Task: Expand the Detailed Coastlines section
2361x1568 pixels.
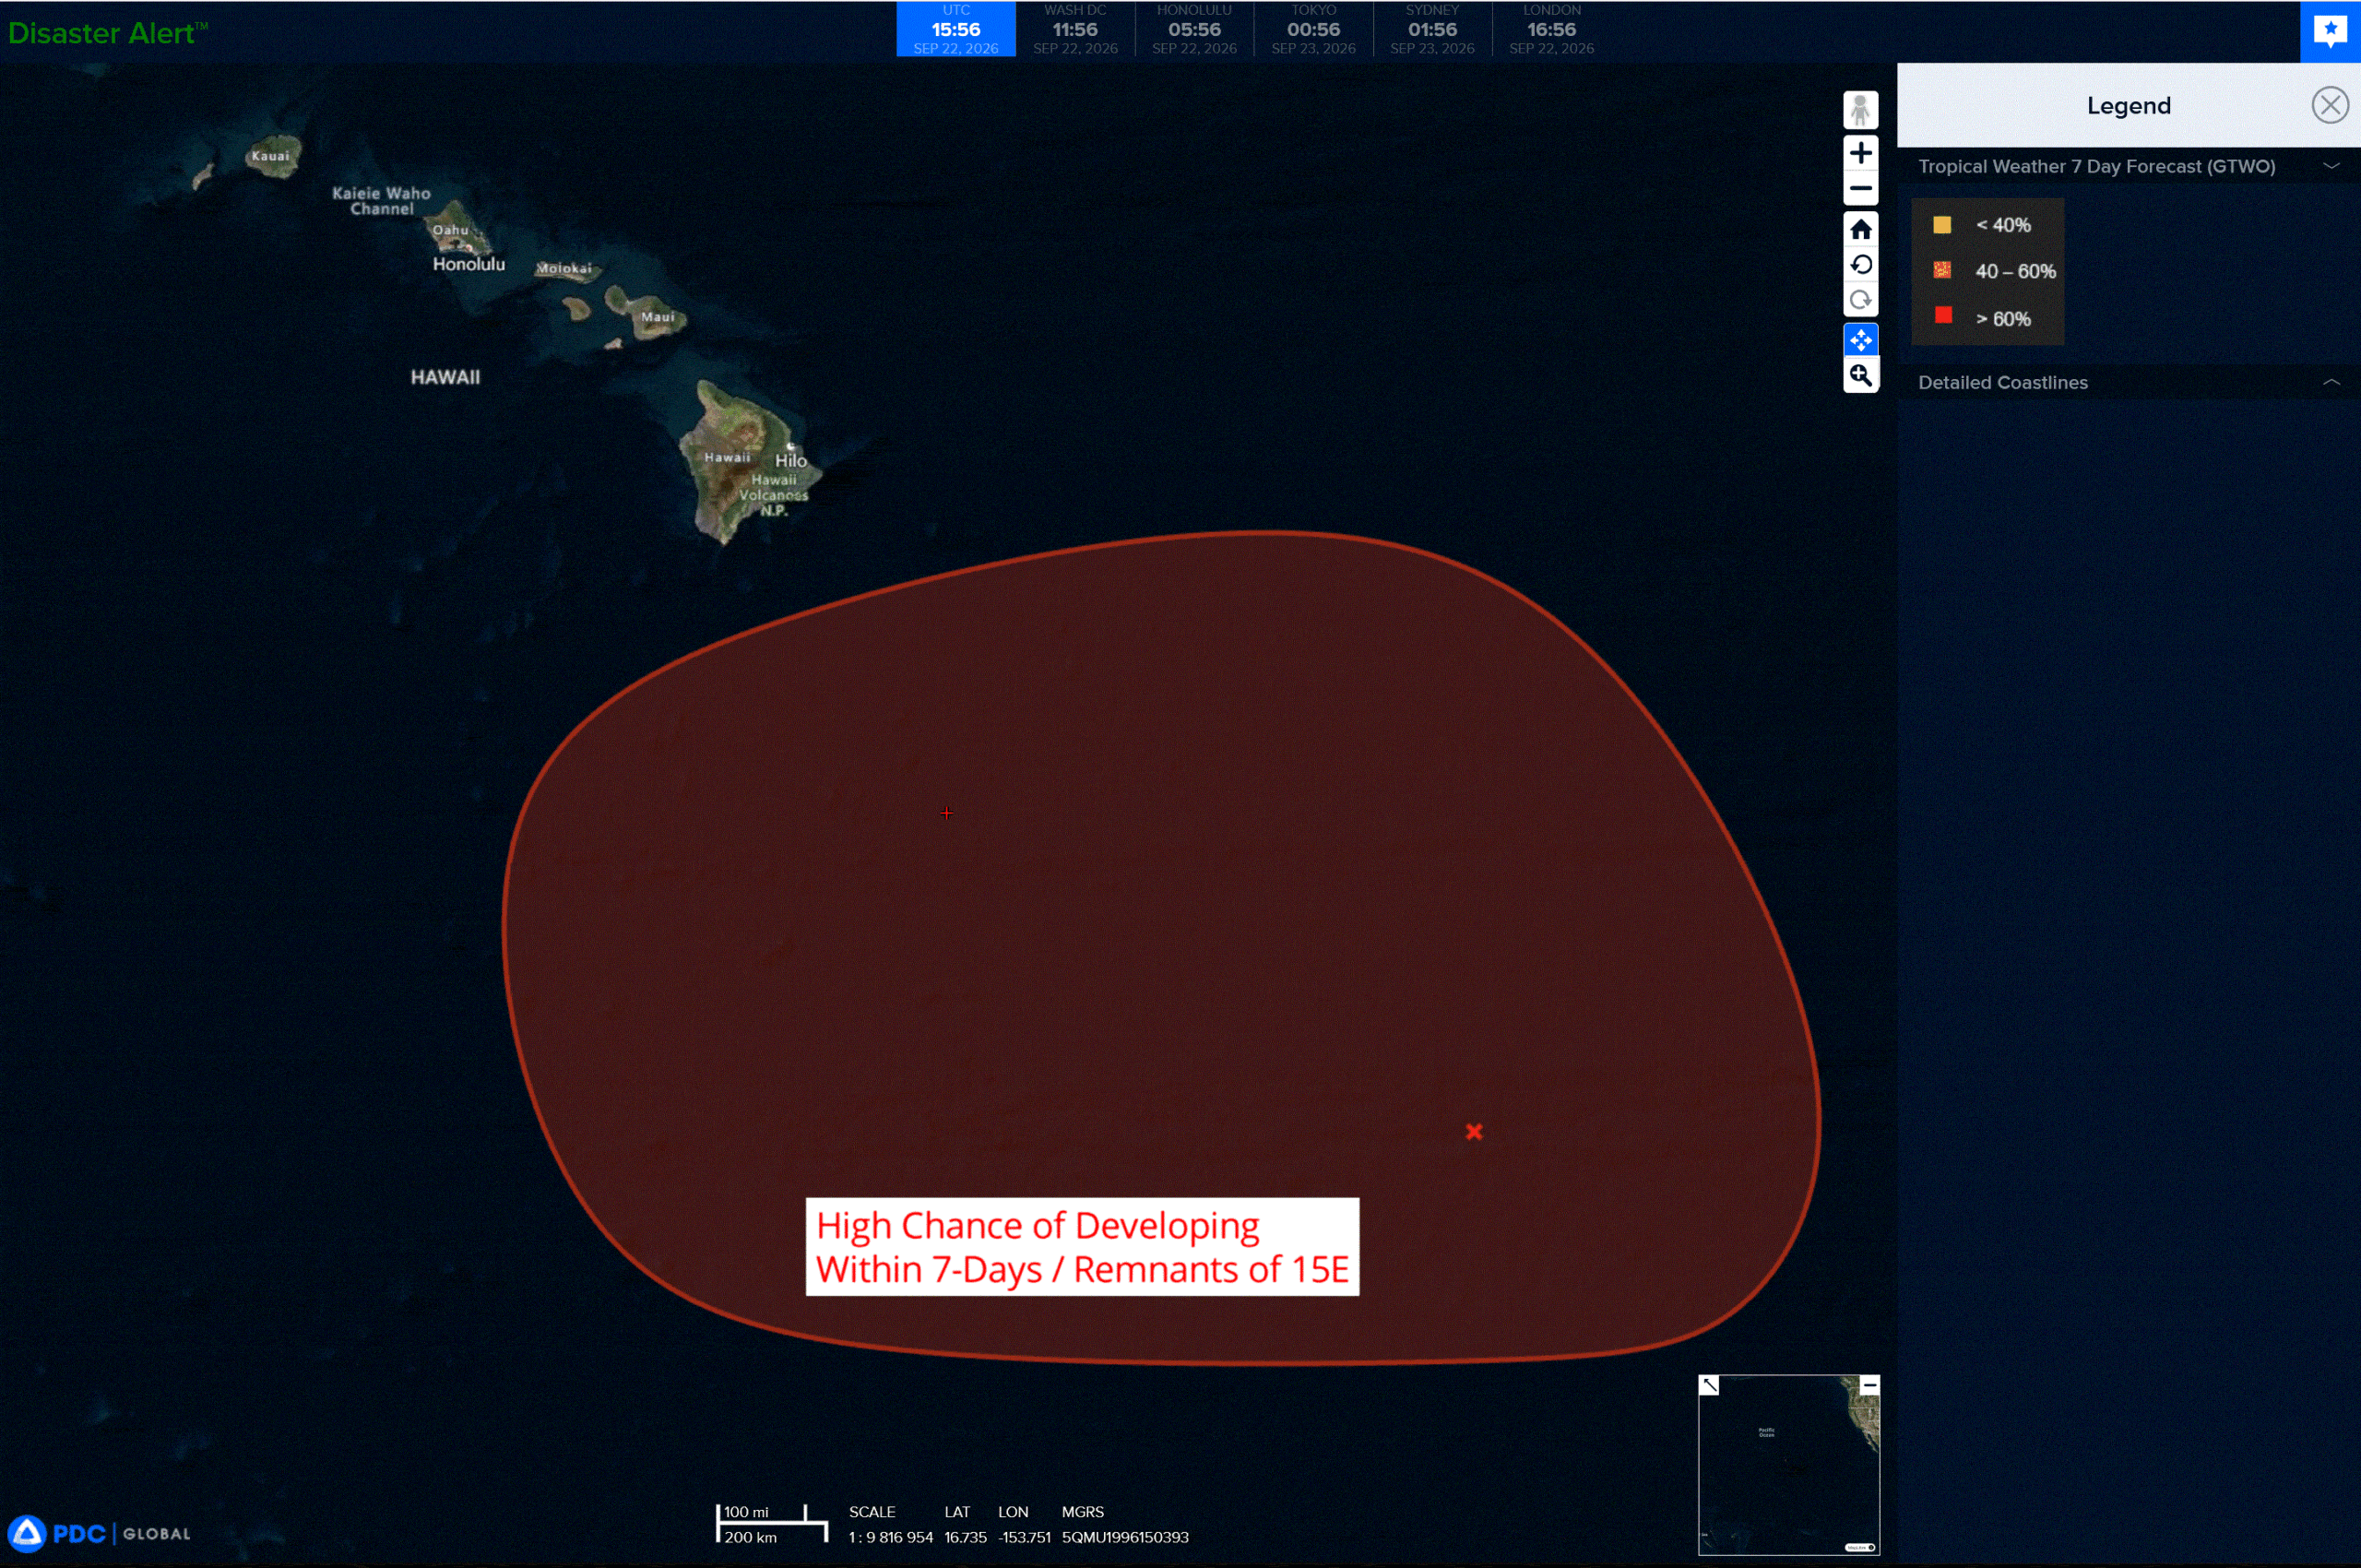Action: pos(2331,382)
